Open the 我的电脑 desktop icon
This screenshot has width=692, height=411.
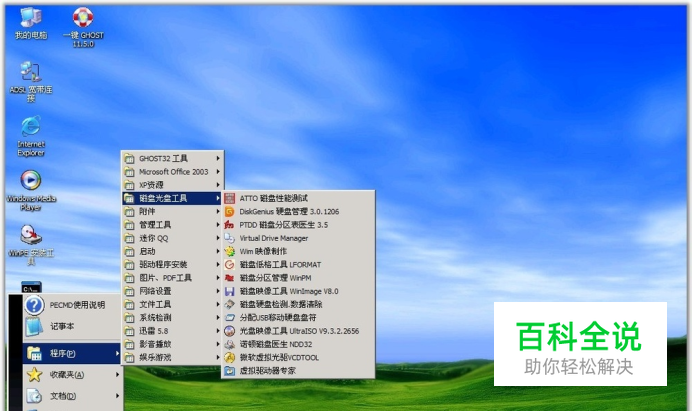[31, 23]
